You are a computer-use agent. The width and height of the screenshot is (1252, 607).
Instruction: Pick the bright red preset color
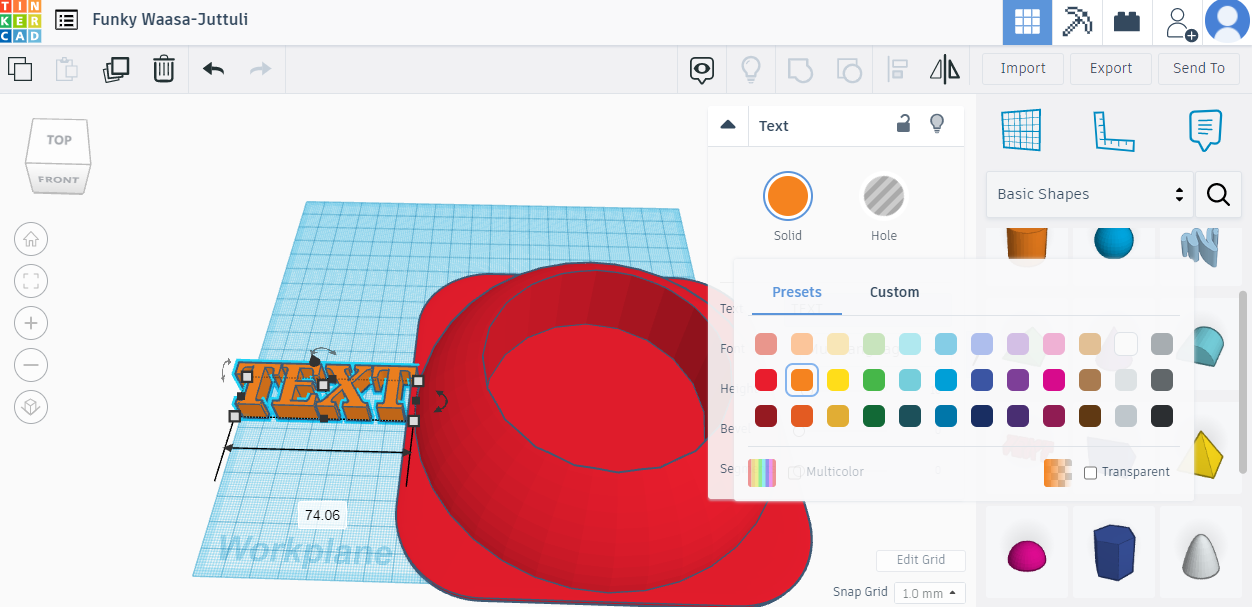pyautogui.click(x=766, y=380)
